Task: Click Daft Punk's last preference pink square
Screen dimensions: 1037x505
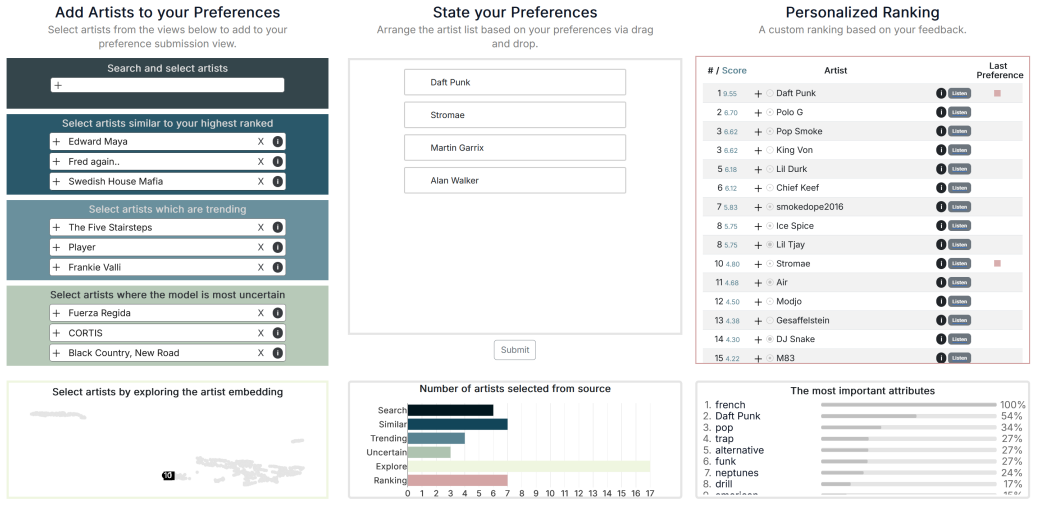Action: pos(997,93)
